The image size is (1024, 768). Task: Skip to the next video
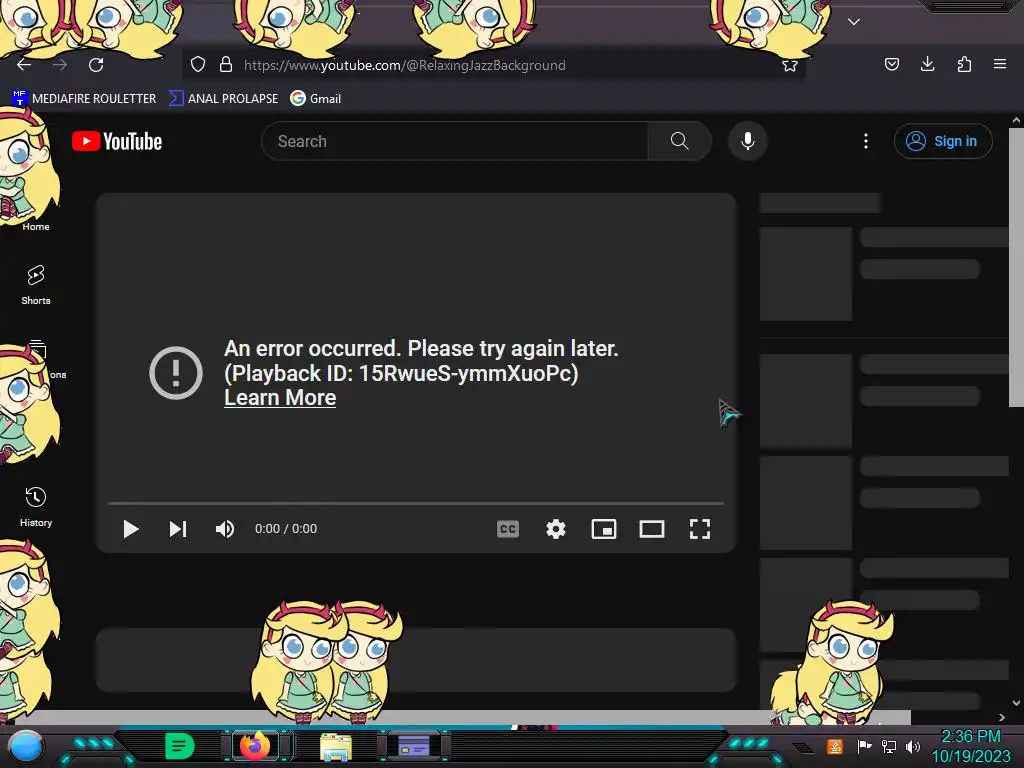(178, 529)
